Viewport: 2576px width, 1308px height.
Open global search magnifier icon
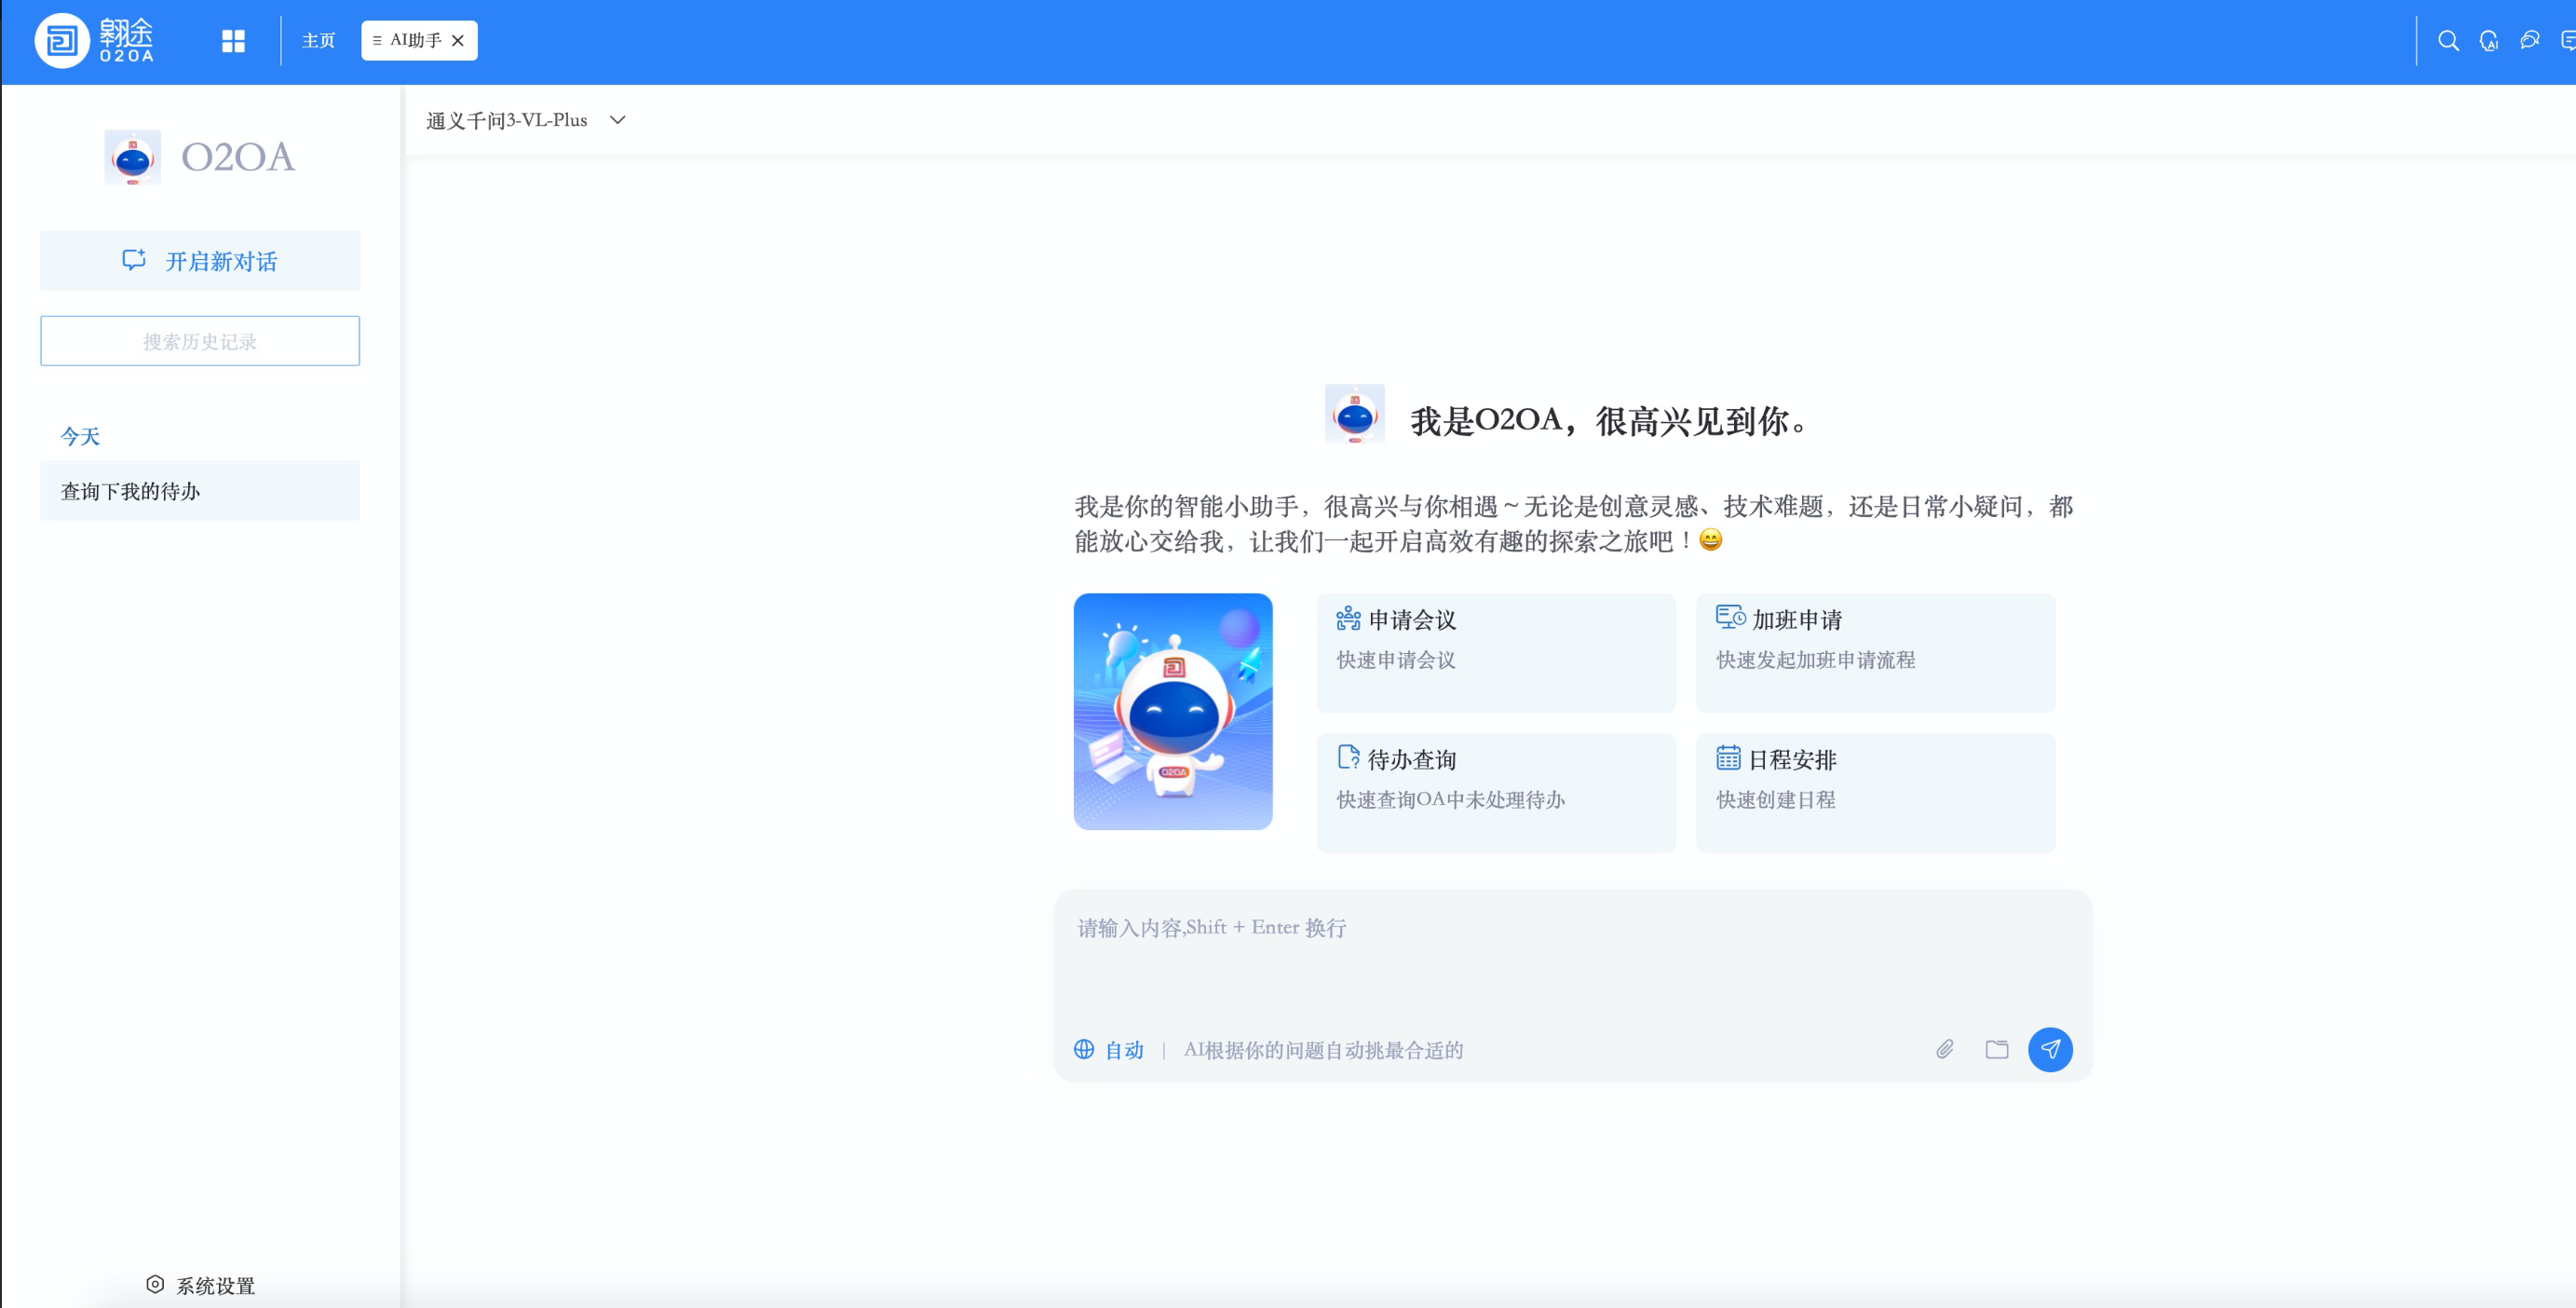coord(2448,41)
